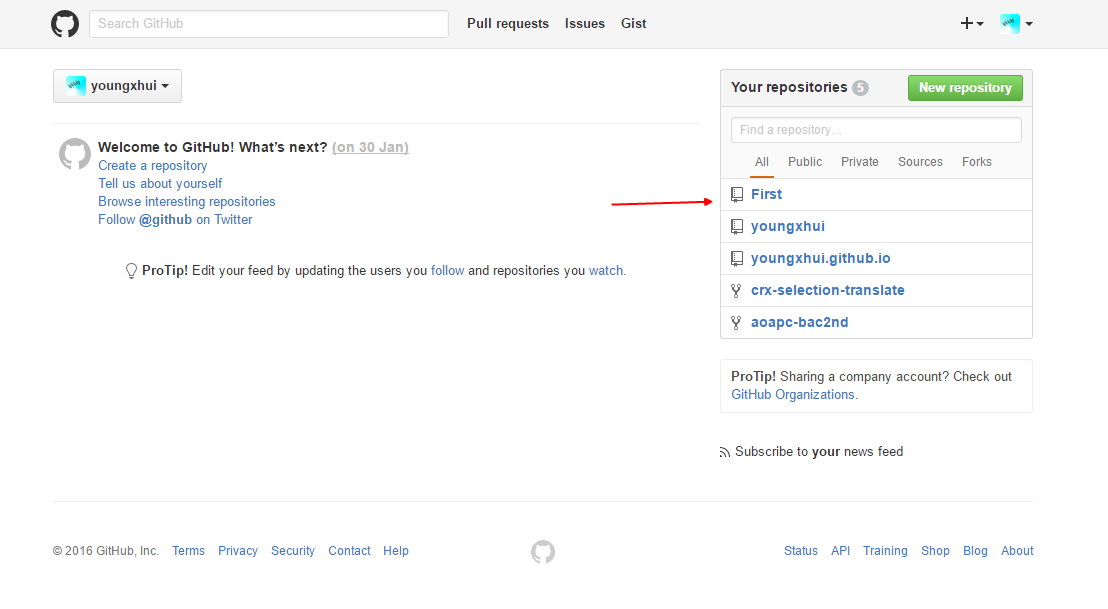Open Gist in the header
The width and height of the screenshot is (1108, 609).
coord(633,23)
